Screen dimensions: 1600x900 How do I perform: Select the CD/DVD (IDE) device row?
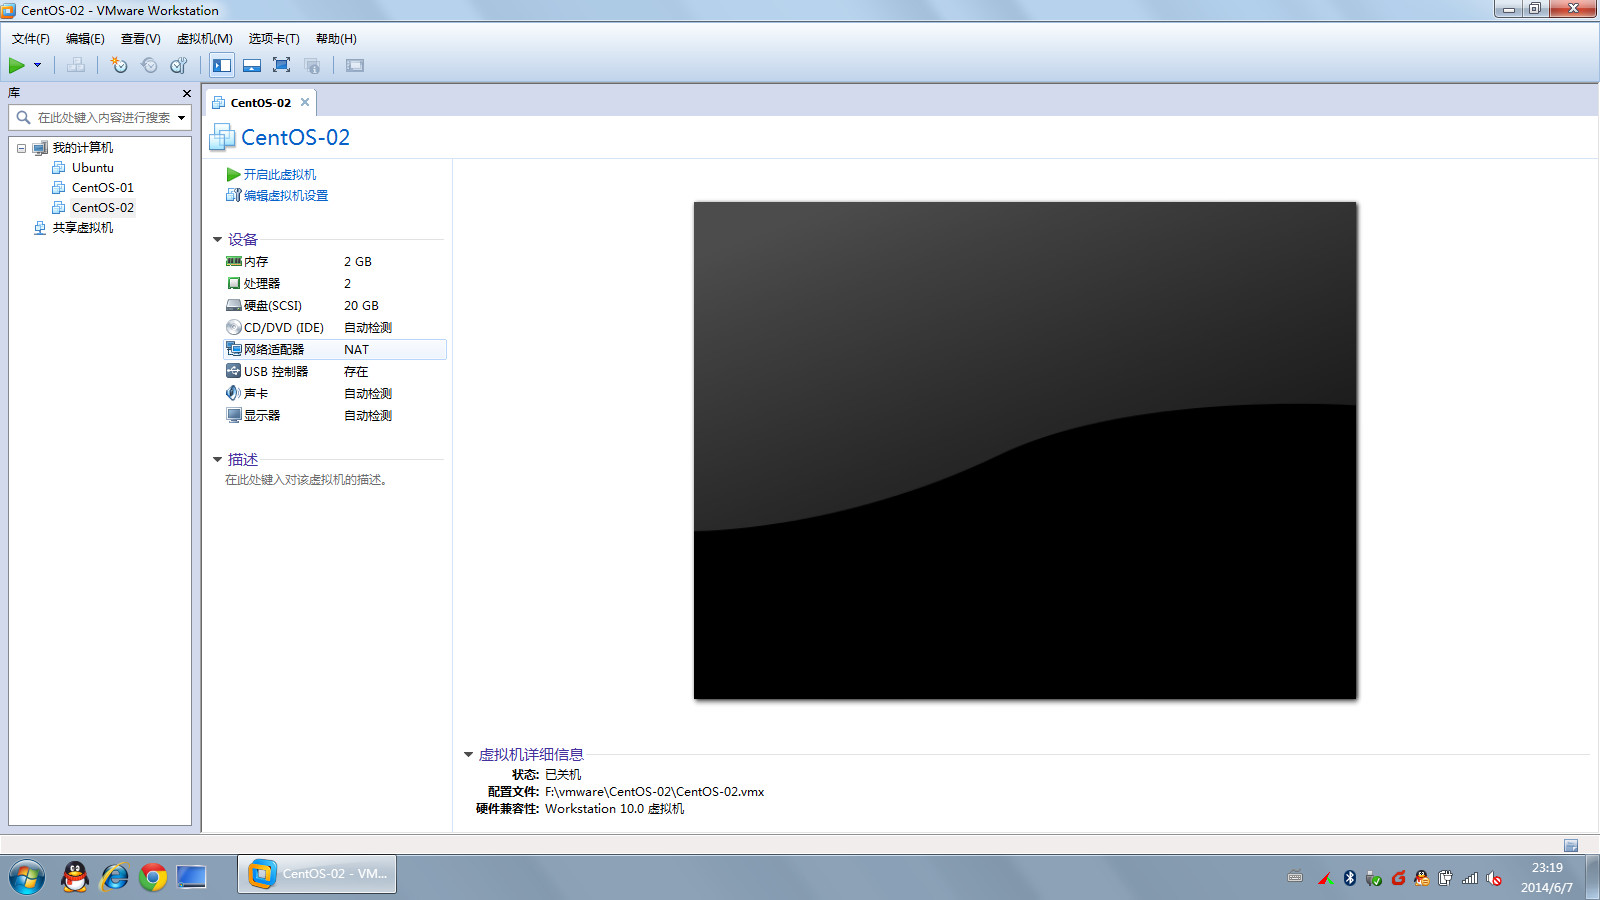334,328
